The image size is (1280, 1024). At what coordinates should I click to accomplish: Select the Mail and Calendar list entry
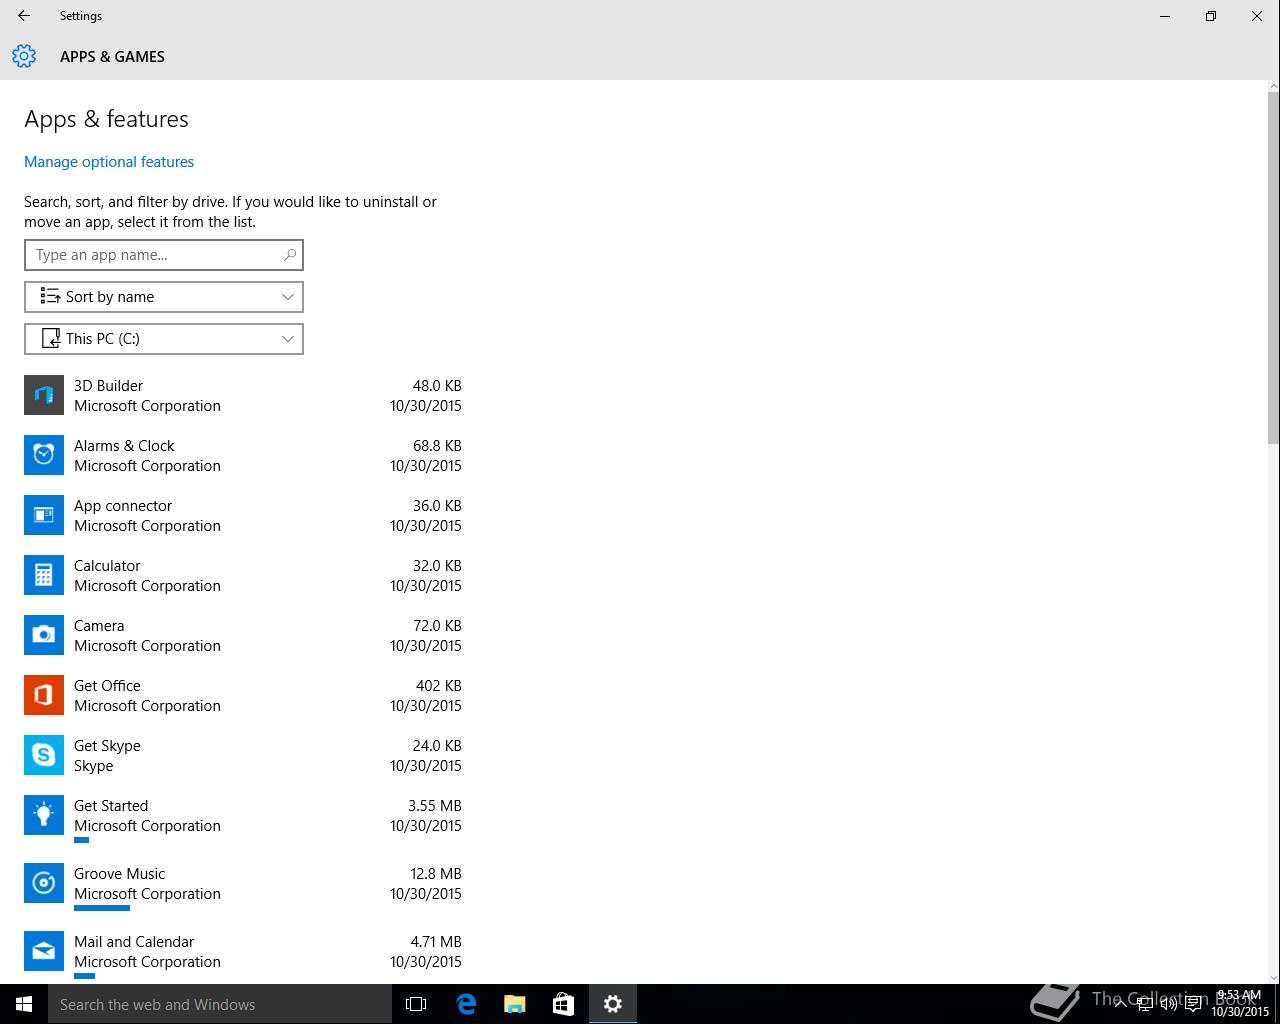pyautogui.click(x=243, y=955)
